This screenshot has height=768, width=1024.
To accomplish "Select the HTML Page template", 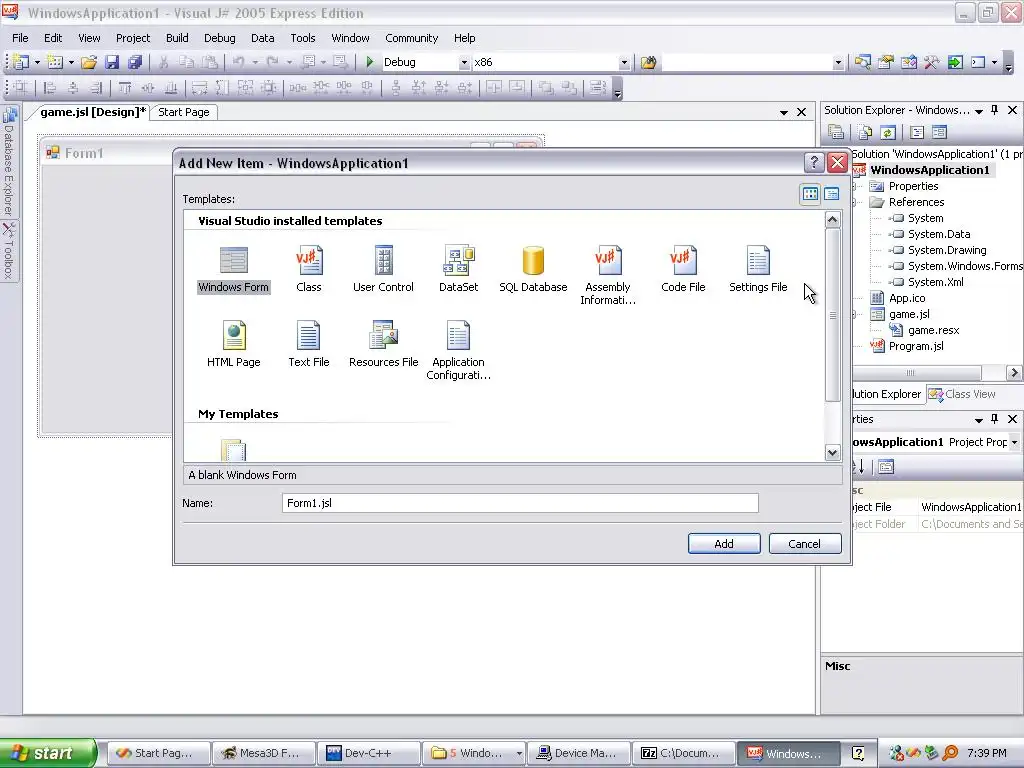I will tap(233, 344).
